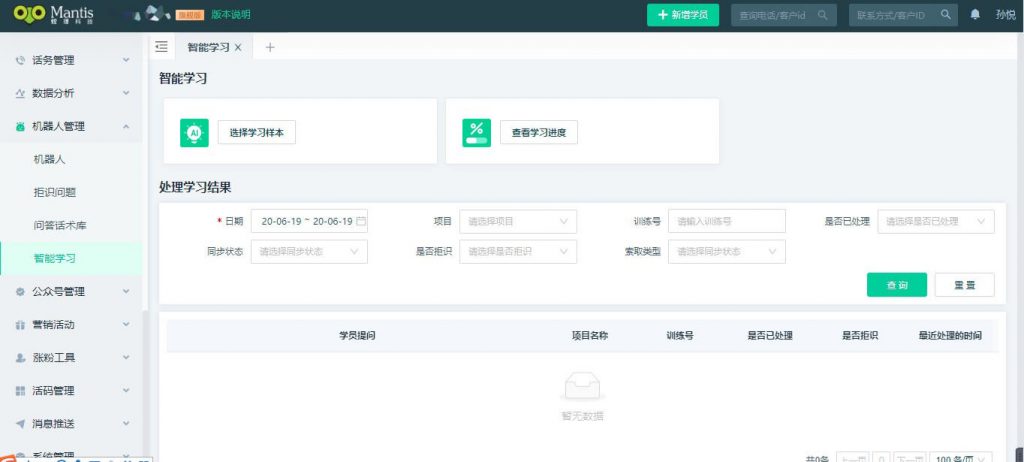Image resolution: width=1024 pixels, height=462 pixels.
Task: Focus the 查询电话/客户id search field
Action: [784, 15]
